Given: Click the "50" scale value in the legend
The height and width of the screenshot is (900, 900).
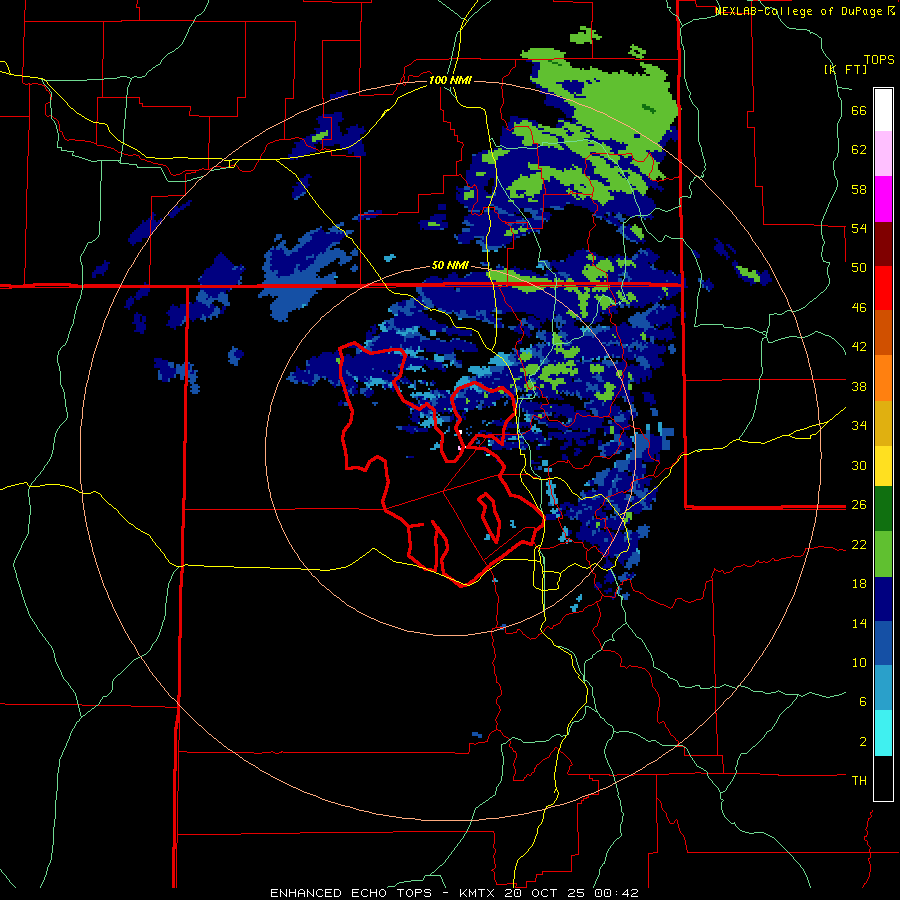Looking at the screenshot, I should (859, 268).
